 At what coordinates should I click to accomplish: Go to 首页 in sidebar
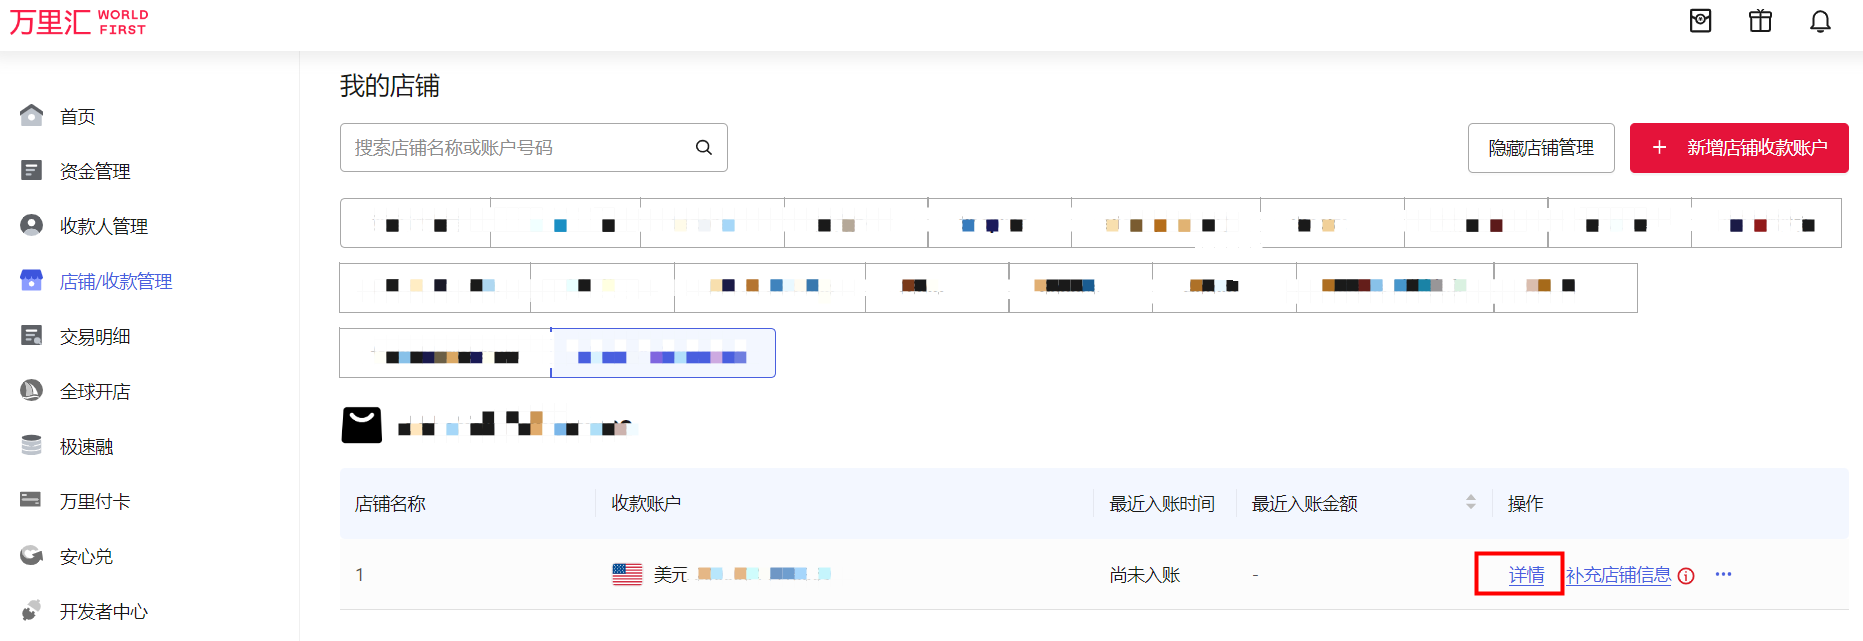[78, 117]
